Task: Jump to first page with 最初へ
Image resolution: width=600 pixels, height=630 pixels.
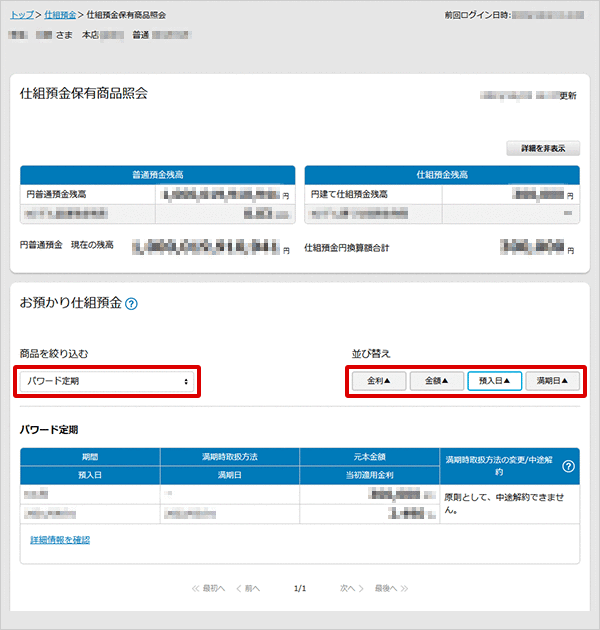Action: 209,588
